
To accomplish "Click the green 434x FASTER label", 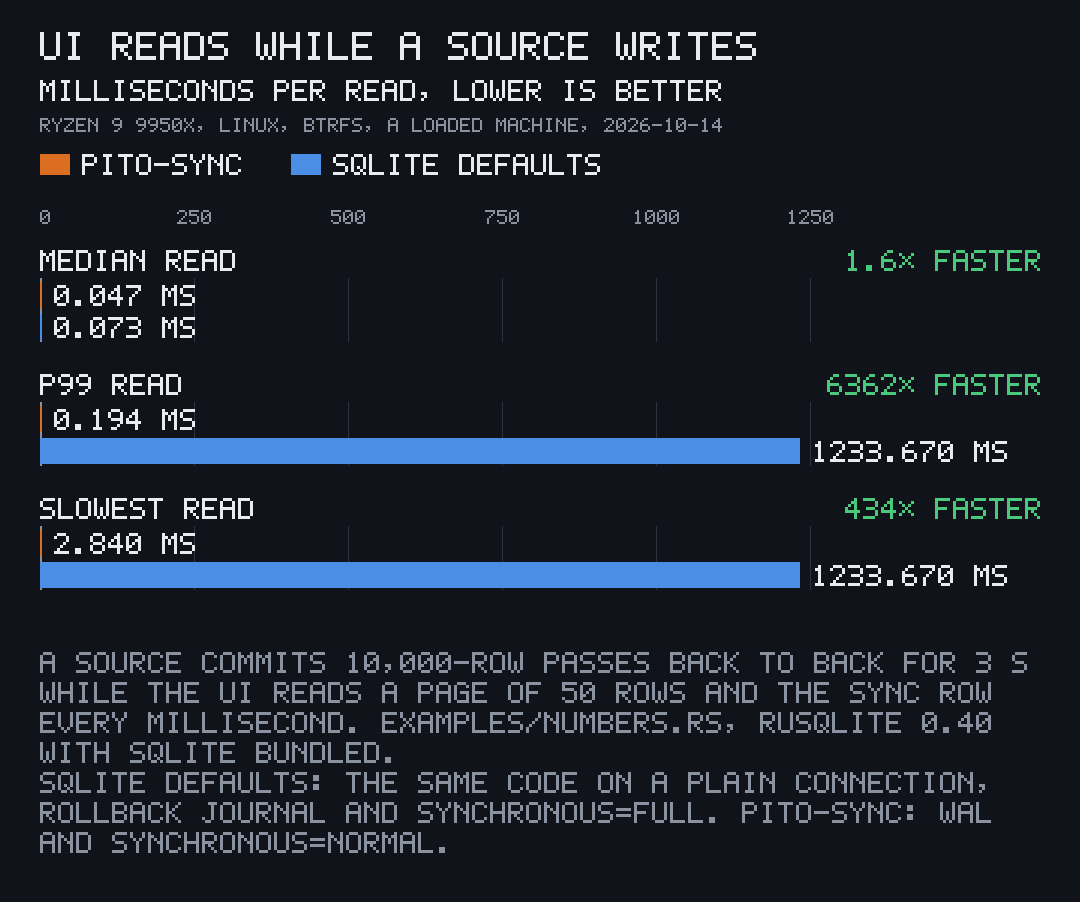I will pyautogui.click(x=943, y=510).
